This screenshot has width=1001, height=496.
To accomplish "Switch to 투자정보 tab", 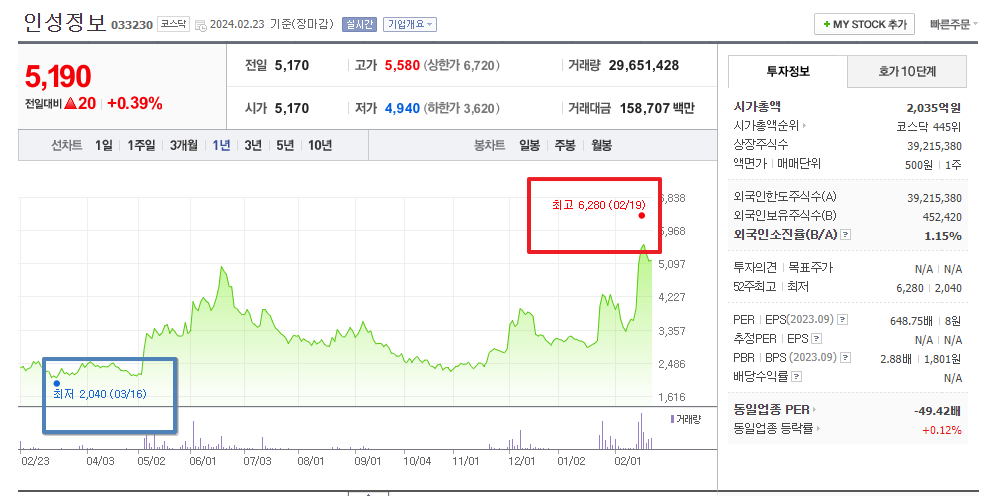I will (x=788, y=71).
